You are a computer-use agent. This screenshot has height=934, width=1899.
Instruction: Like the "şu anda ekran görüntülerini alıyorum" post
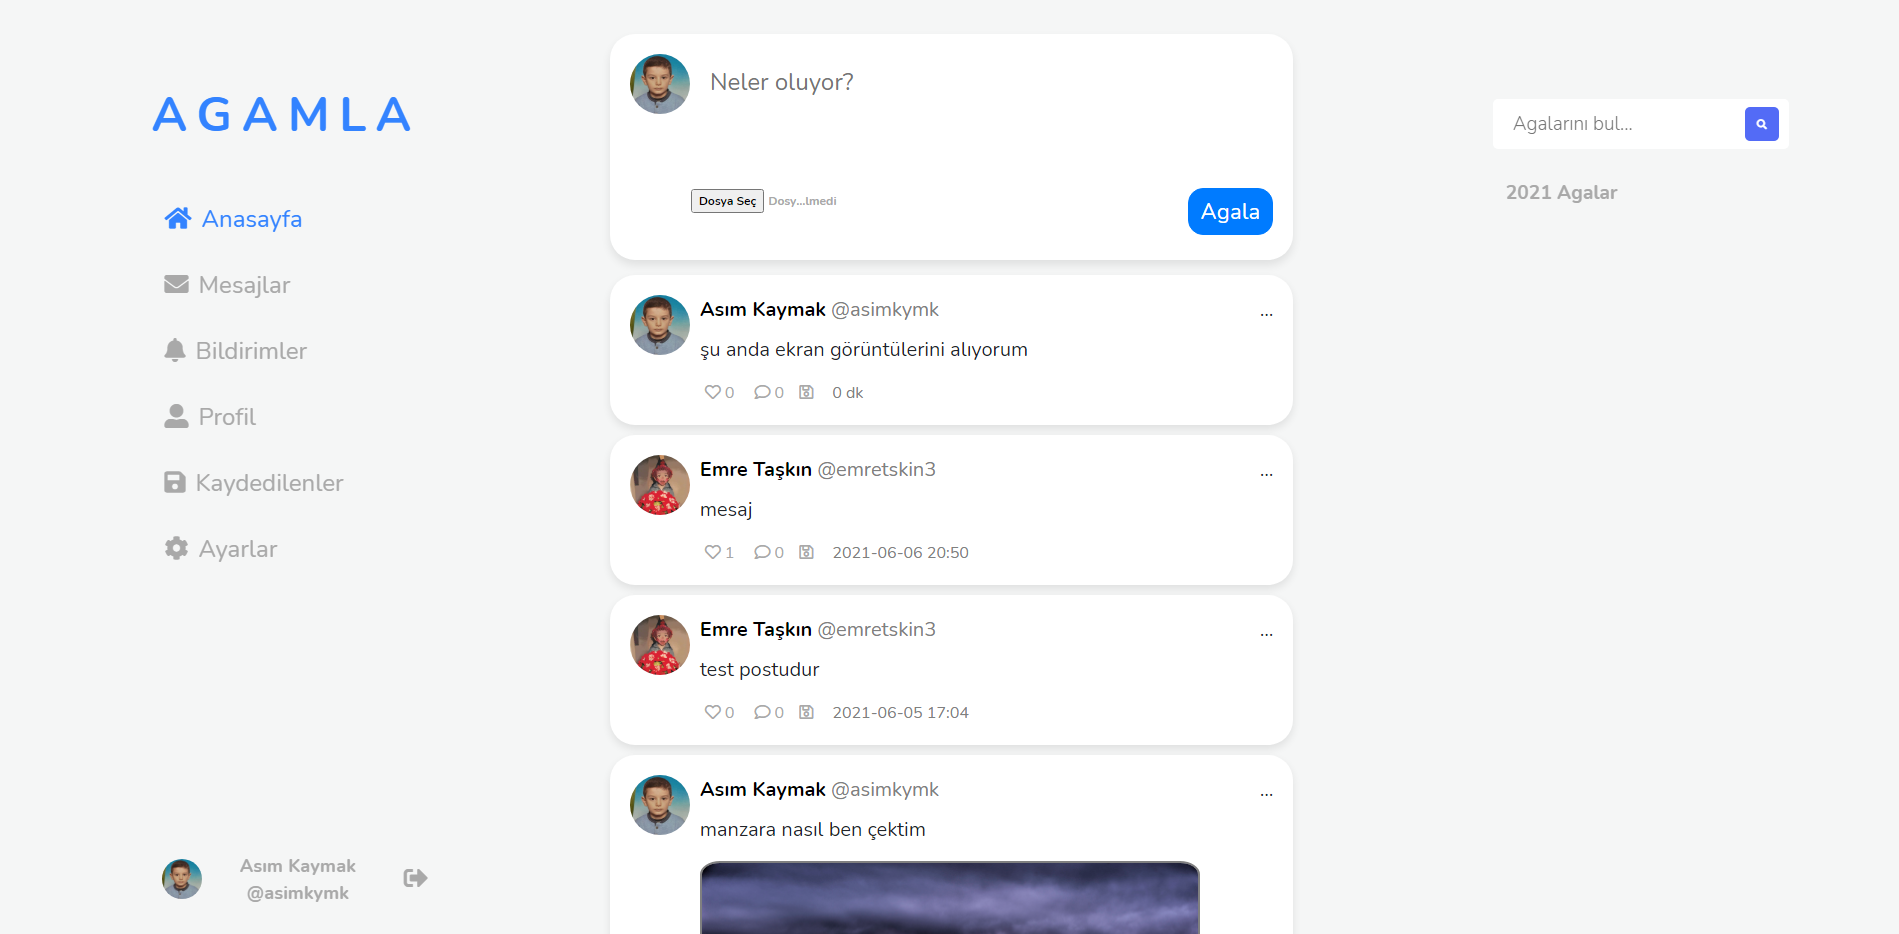pyautogui.click(x=712, y=392)
